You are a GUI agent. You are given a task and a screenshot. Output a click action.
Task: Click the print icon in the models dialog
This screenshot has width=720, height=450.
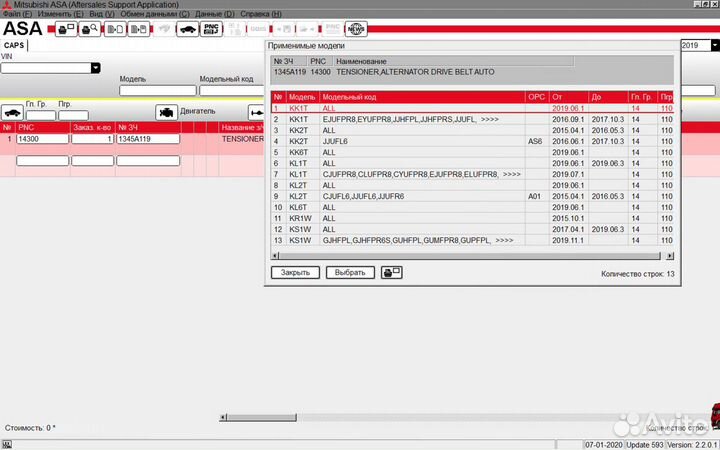pyautogui.click(x=392, y=272)
